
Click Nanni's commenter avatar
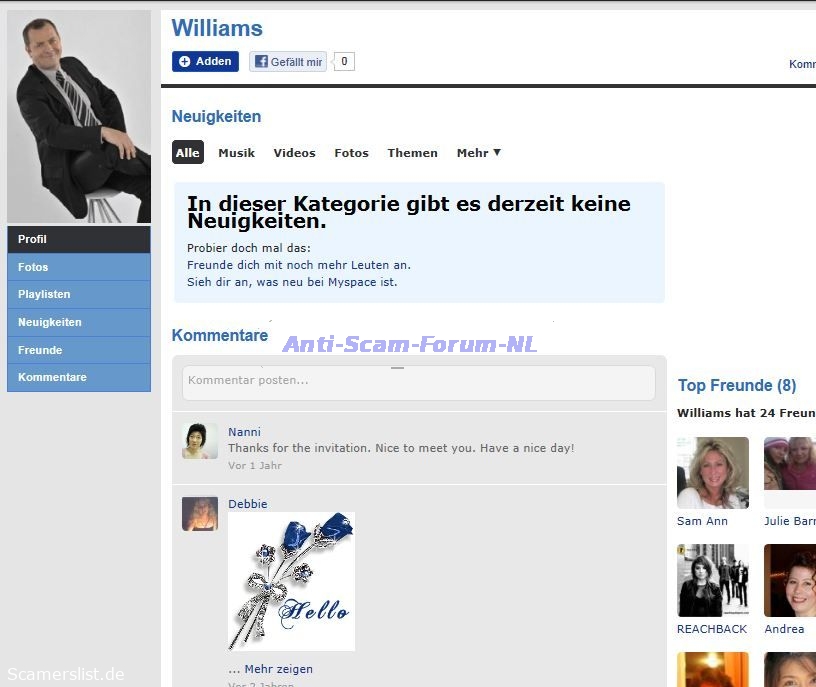click(x=199, y=441)
